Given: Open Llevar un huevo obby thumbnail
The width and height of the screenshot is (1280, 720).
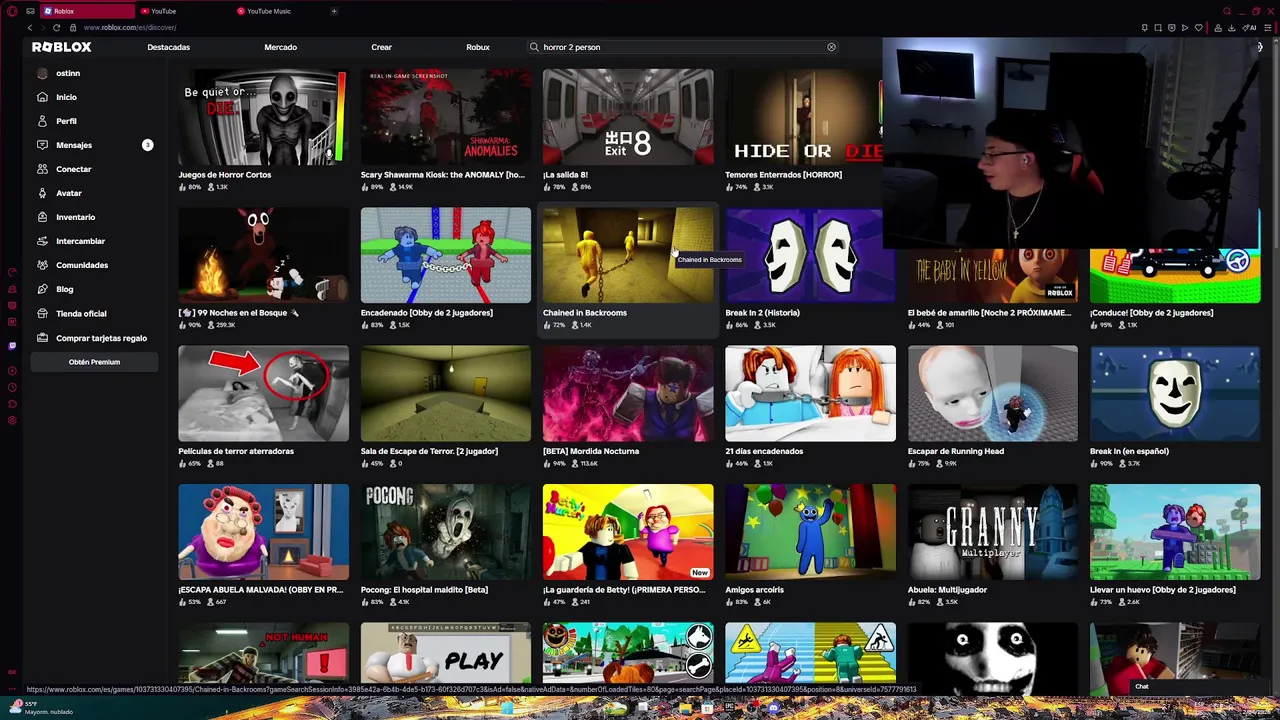Looking at the screenshot, I should point(1175,532).
